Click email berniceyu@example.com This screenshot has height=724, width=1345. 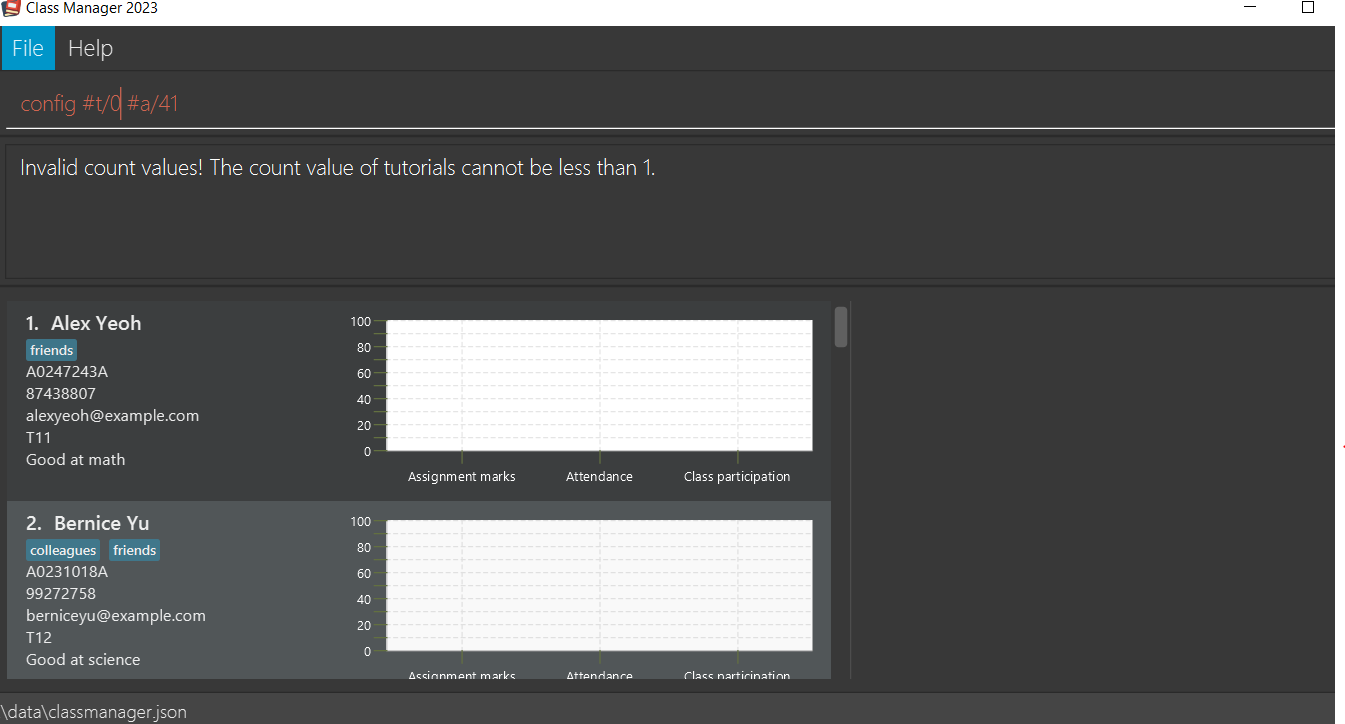click(116, 616)
